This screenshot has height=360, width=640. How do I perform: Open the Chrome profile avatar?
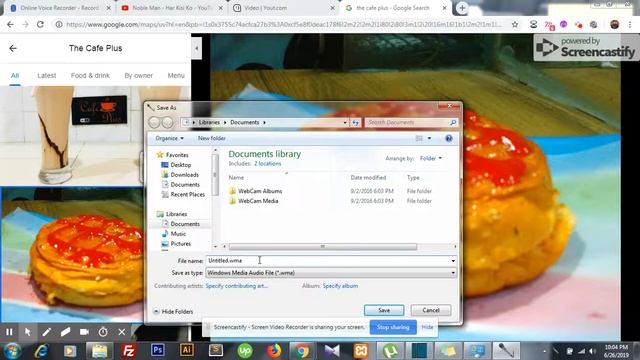614,24
